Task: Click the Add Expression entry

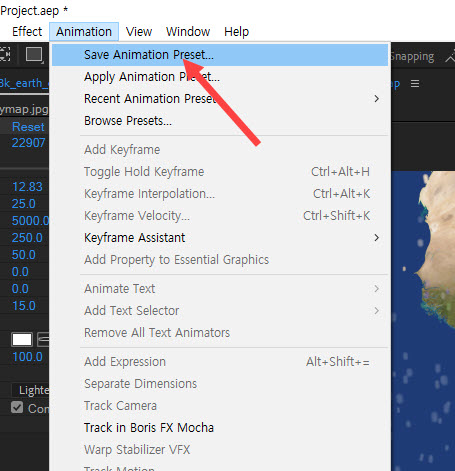Action: coord(220,362)
